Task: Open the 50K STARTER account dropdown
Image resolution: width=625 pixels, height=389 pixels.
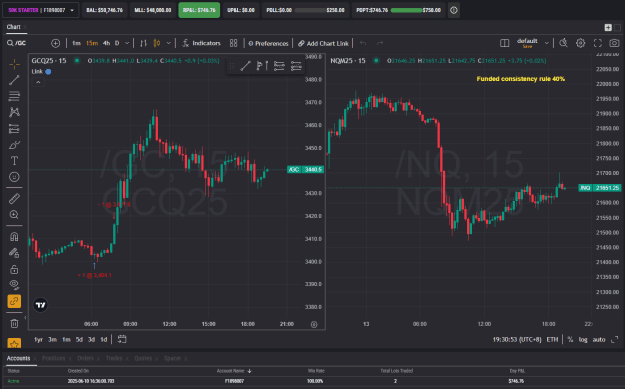Action: click(x=41, y=10)
